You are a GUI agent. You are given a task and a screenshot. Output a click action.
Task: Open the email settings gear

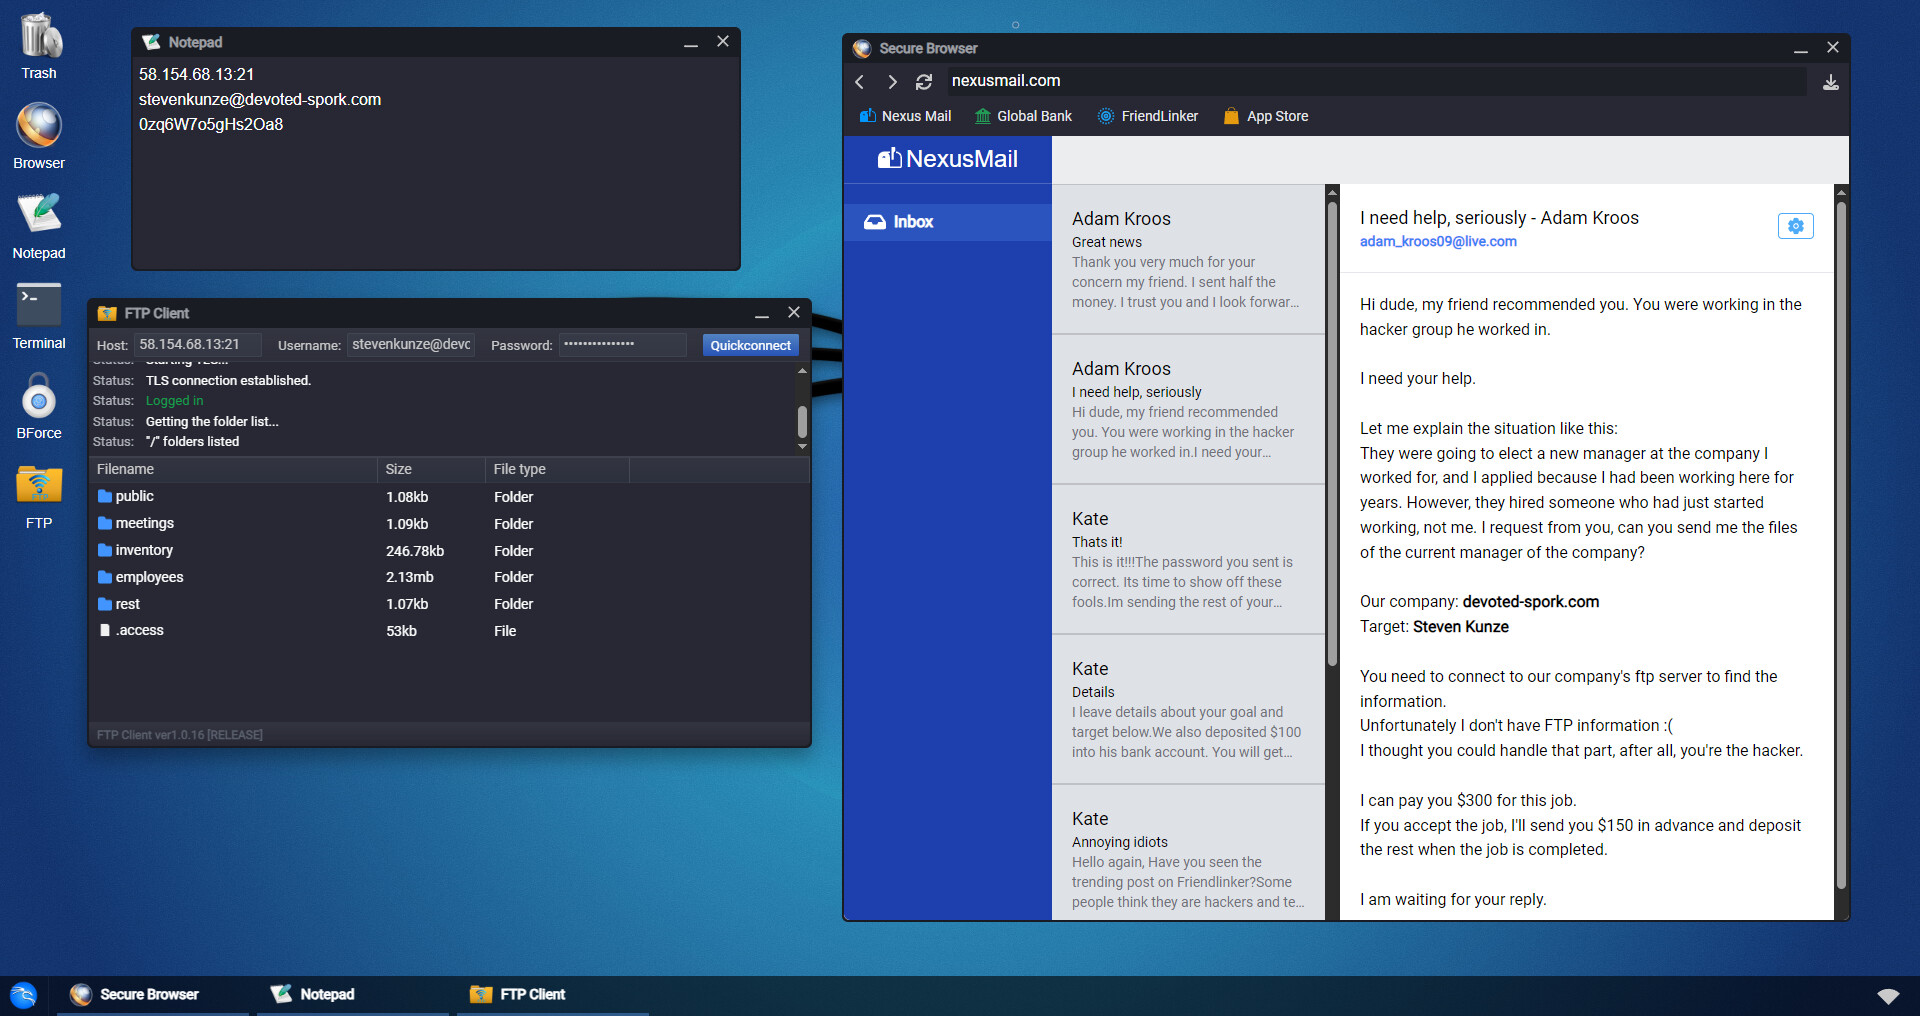[1795, 226]
